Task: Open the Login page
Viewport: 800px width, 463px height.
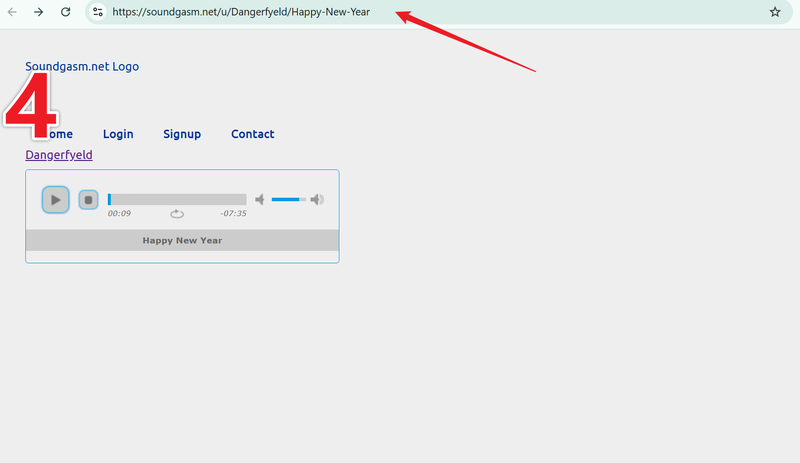Action: [118, 134]
